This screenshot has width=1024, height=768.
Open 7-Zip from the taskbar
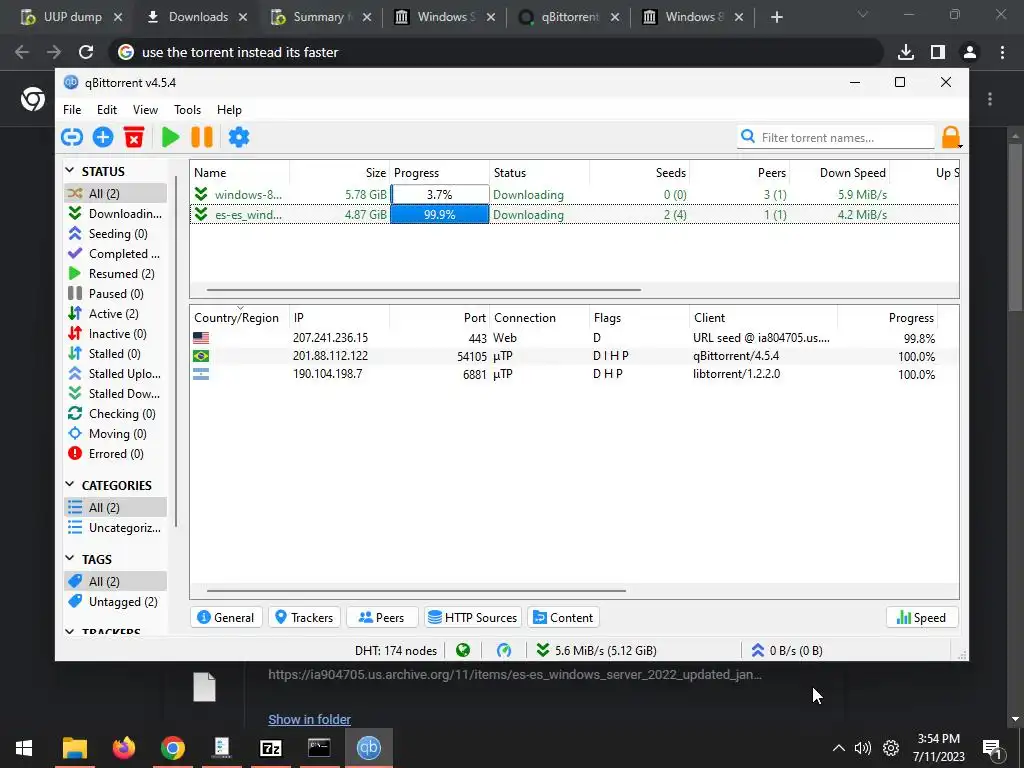[x=270, y=748]
